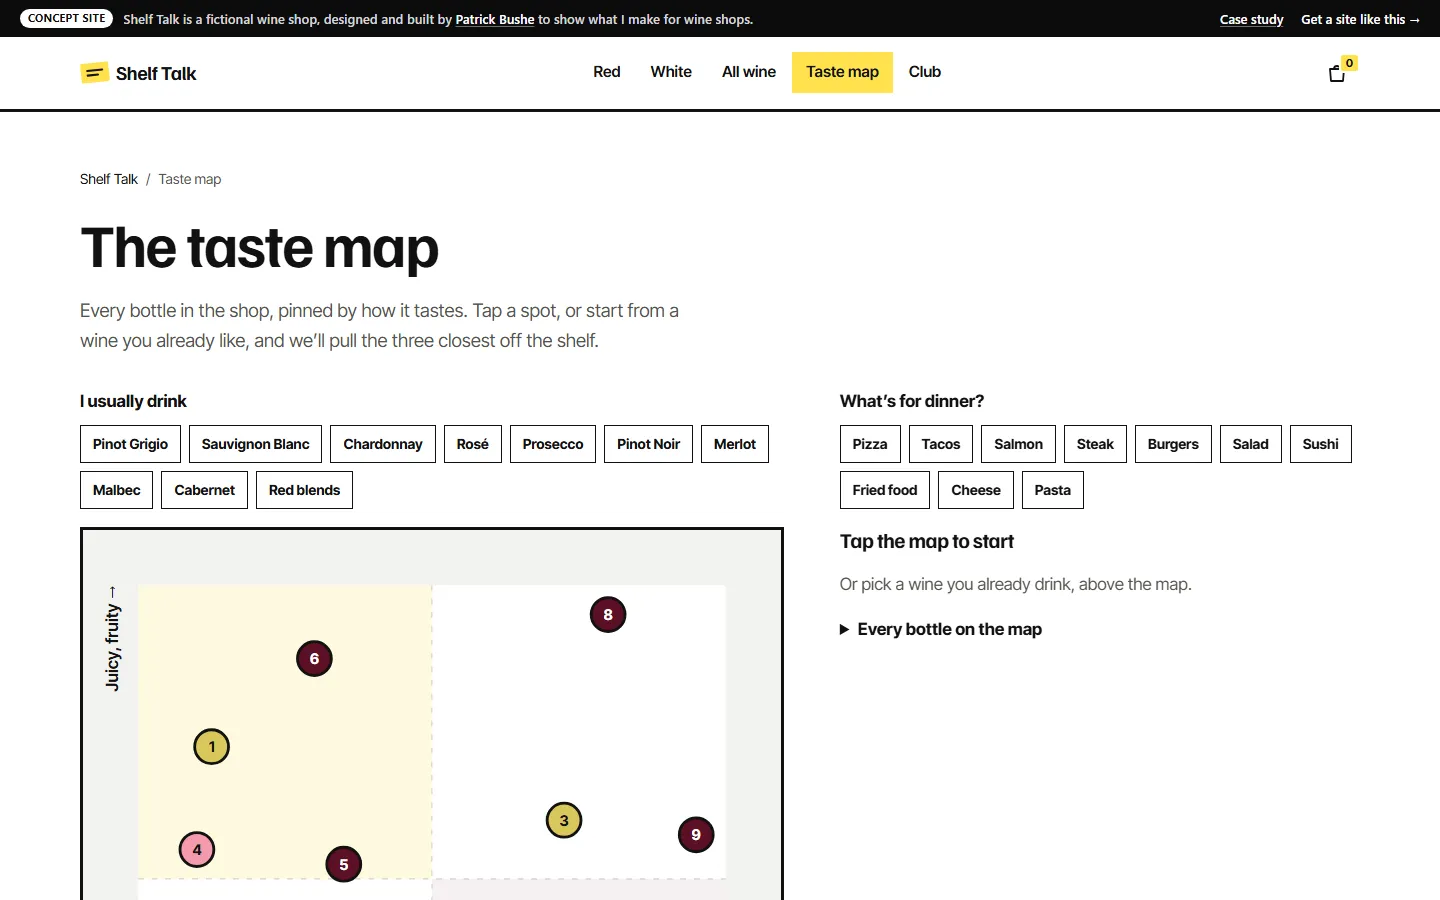
Task: Choose Cabernet as usual drink
Action: [x=204, y=490]
